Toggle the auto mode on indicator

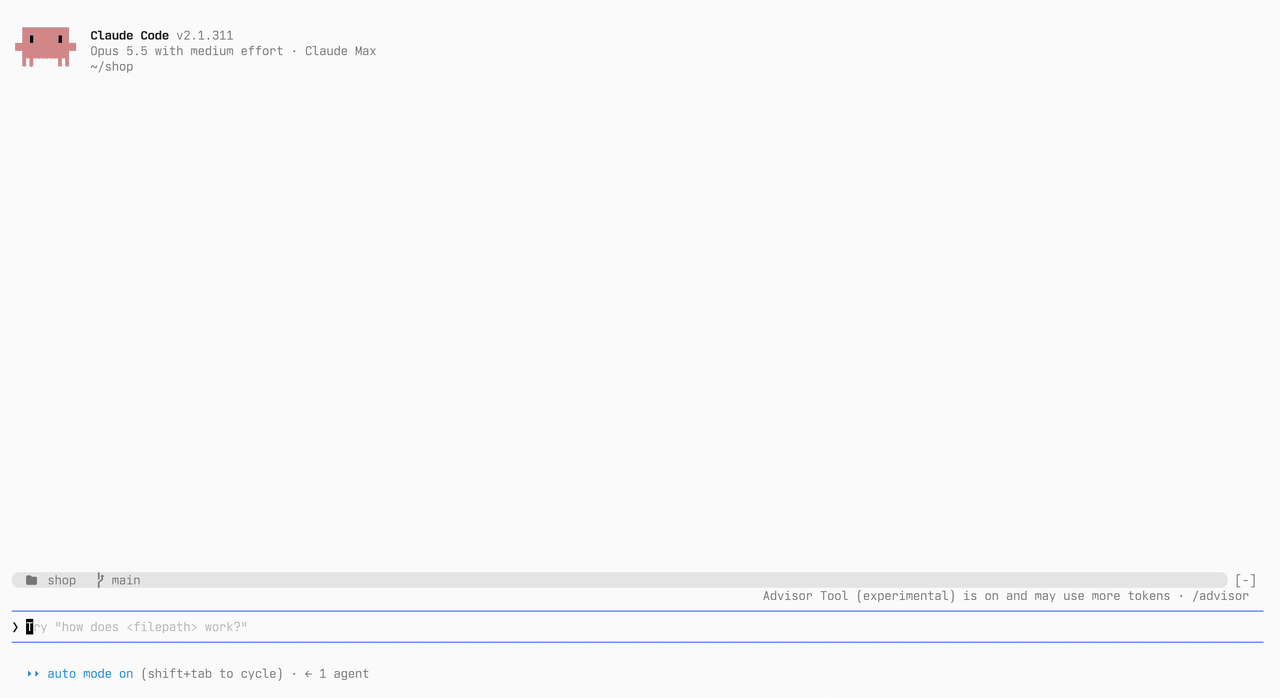coord(90,674)
